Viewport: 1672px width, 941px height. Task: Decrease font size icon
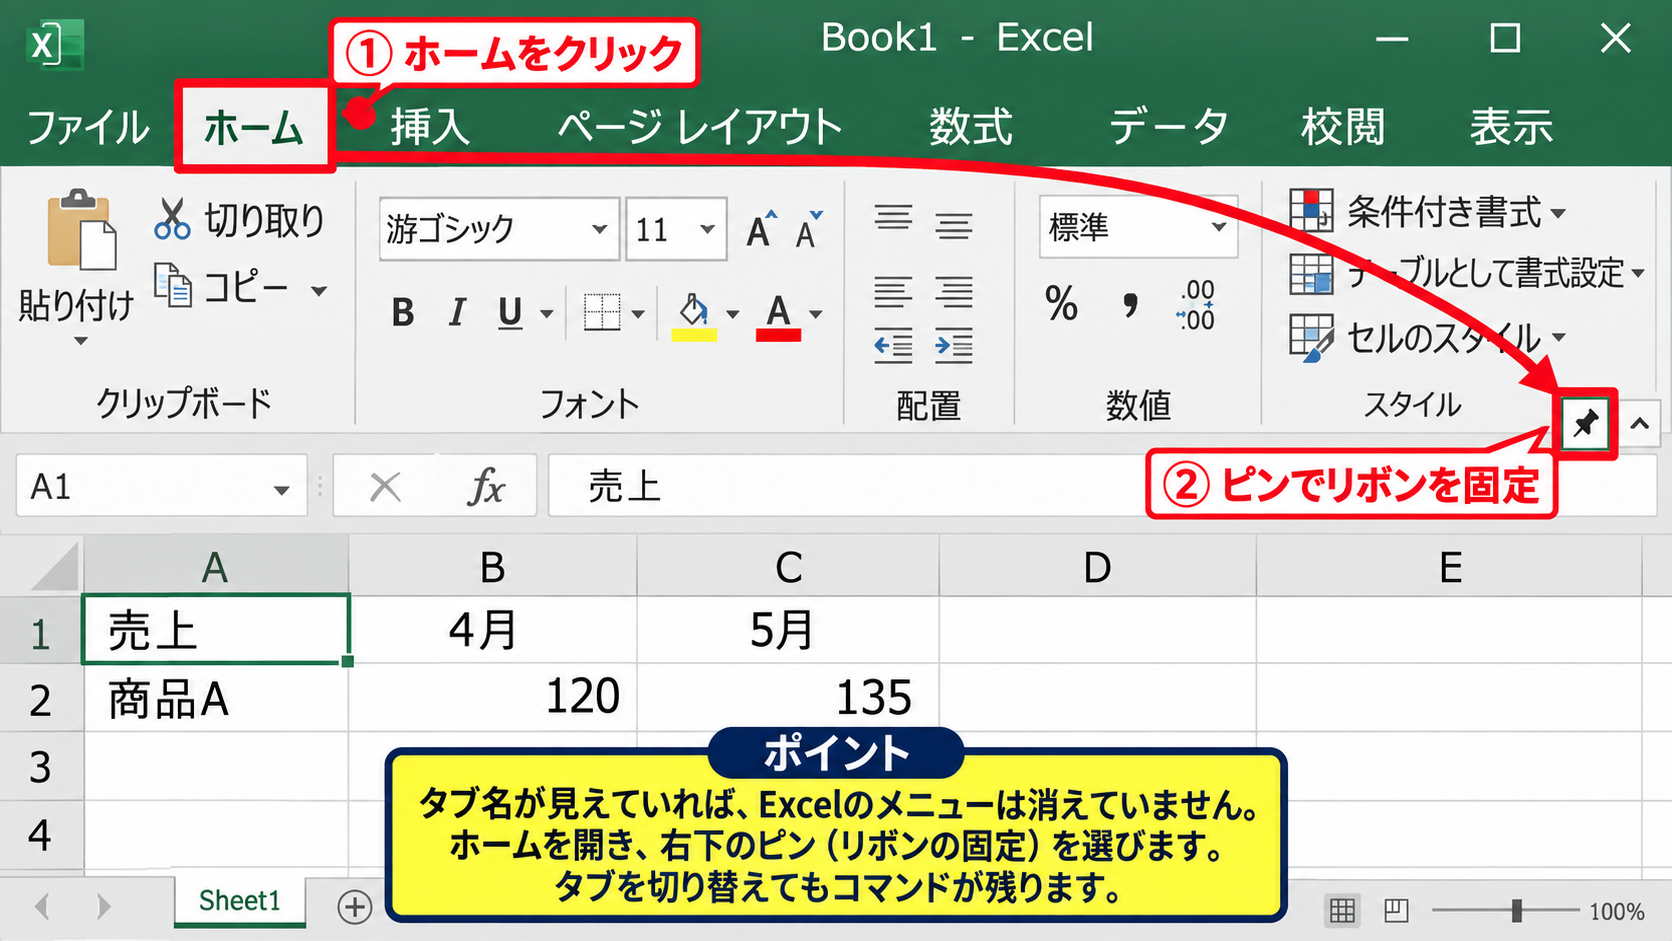point(809,229)
